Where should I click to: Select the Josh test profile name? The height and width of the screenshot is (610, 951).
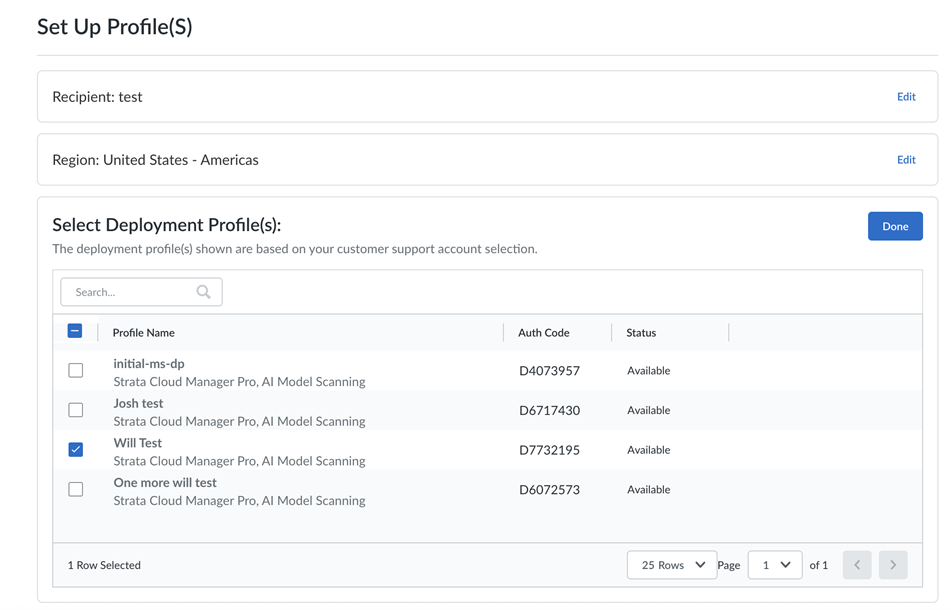138,403
